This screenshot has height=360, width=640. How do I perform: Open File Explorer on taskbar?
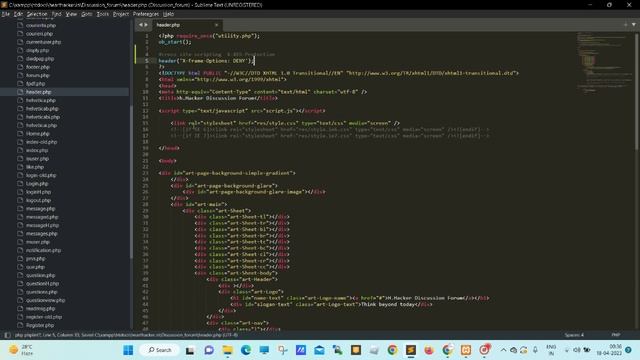coord(227,350)
